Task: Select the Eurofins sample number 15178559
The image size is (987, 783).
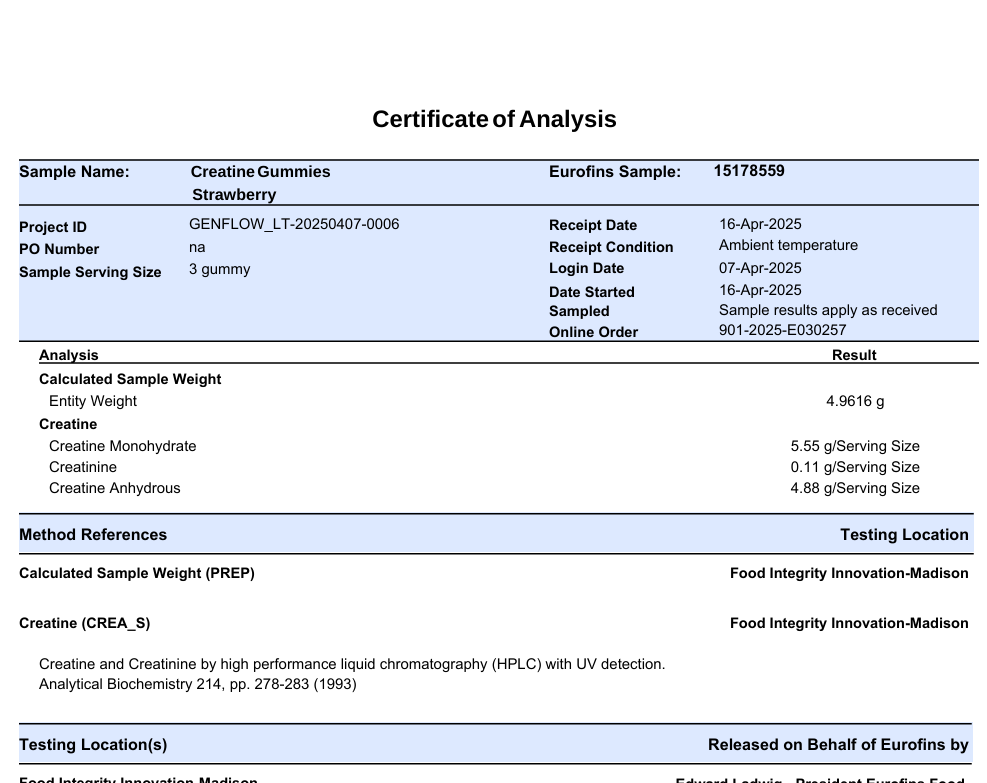Action: [x=749, y=171]
